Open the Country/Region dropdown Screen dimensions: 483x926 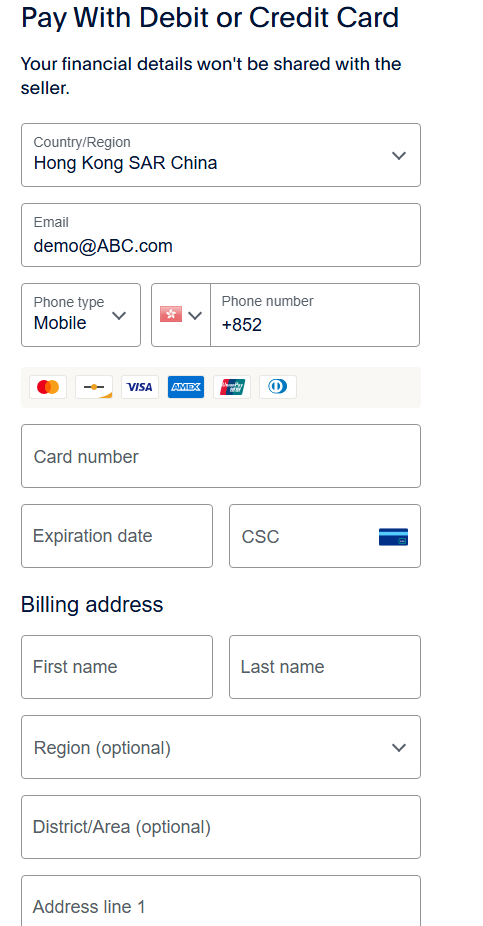(x=221, y=155)
